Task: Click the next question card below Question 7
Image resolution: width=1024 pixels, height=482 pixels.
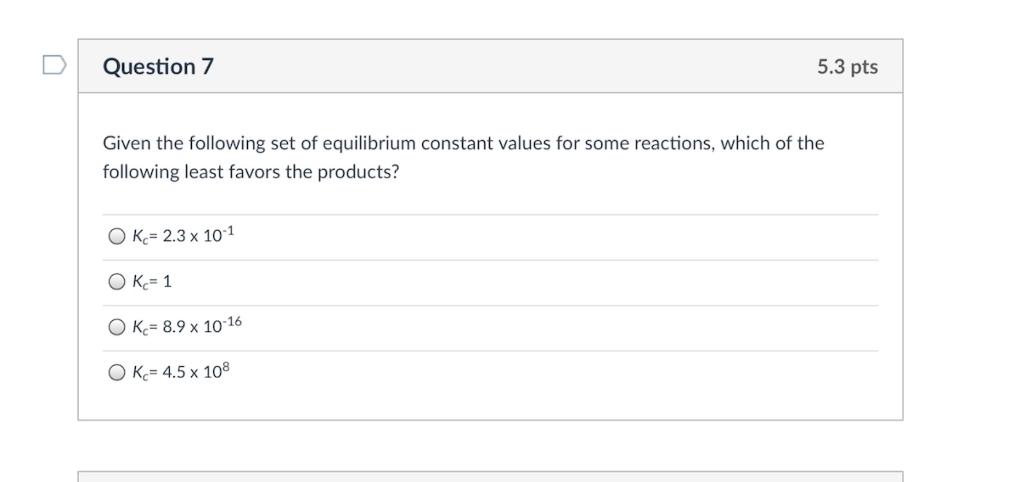Action: pyautogui.click(x=490, y=476)
